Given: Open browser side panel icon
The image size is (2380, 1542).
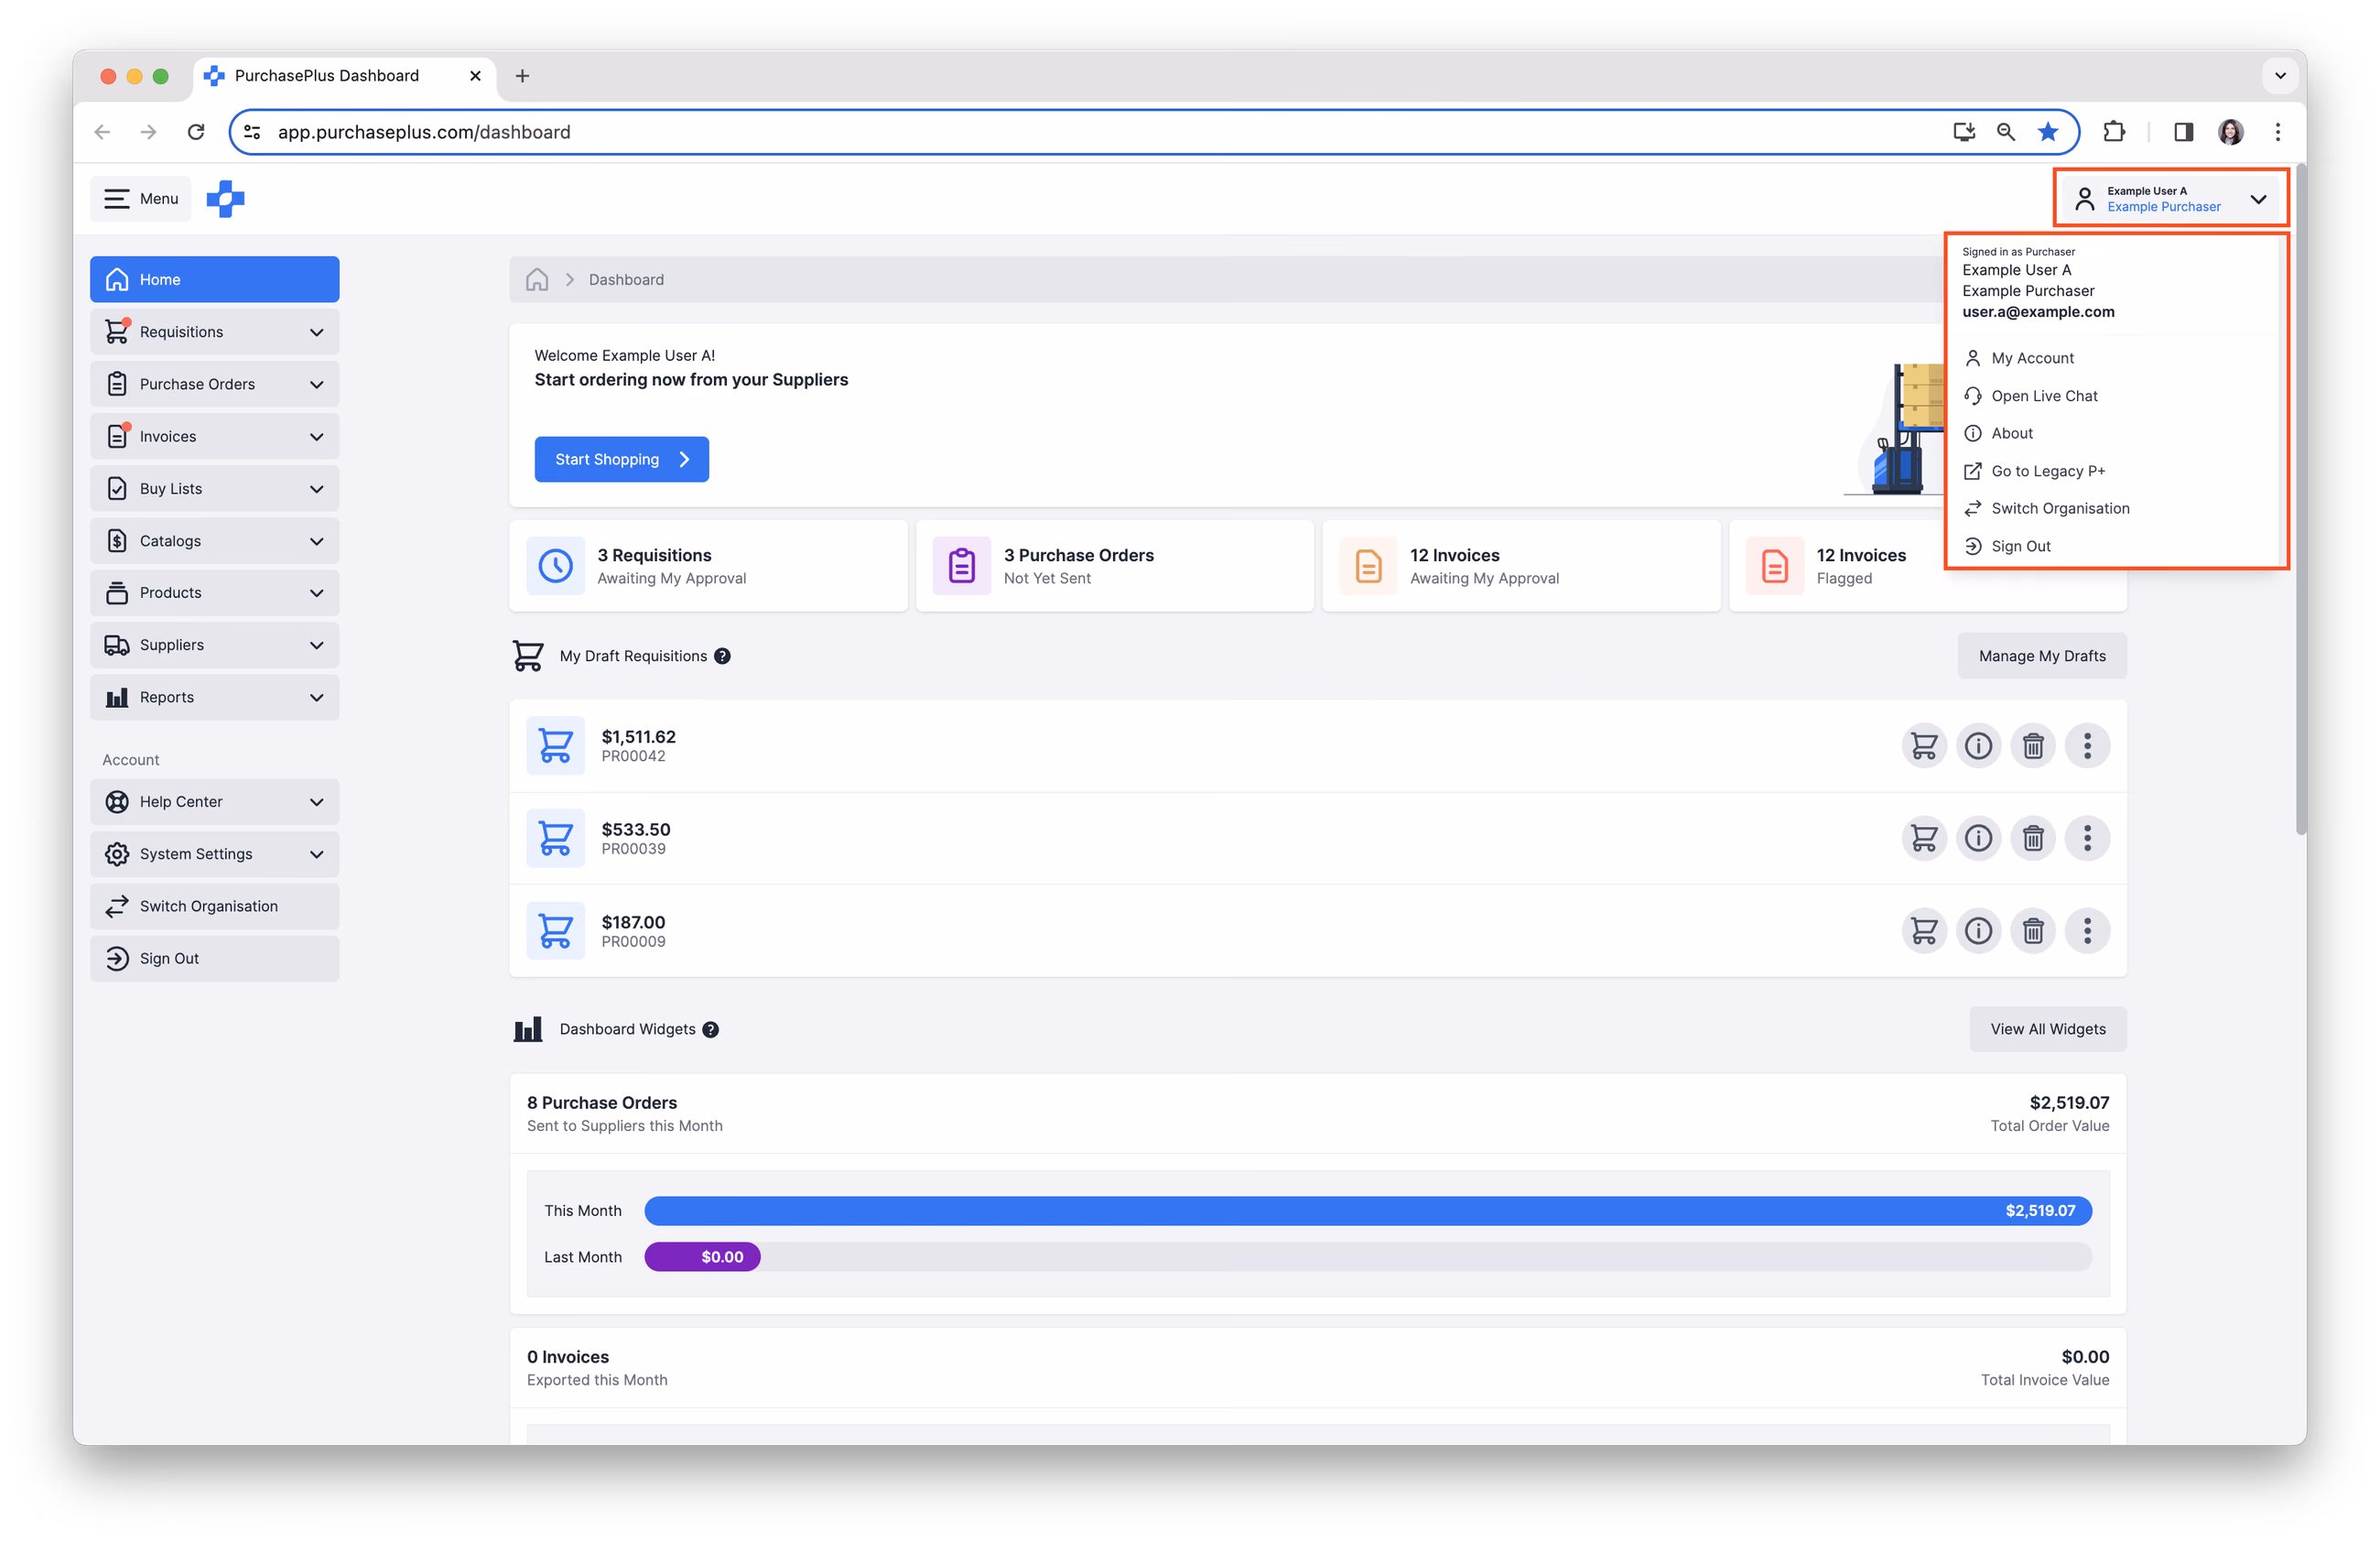Looking at the screenshot, I should click(x=2183, y=132).
